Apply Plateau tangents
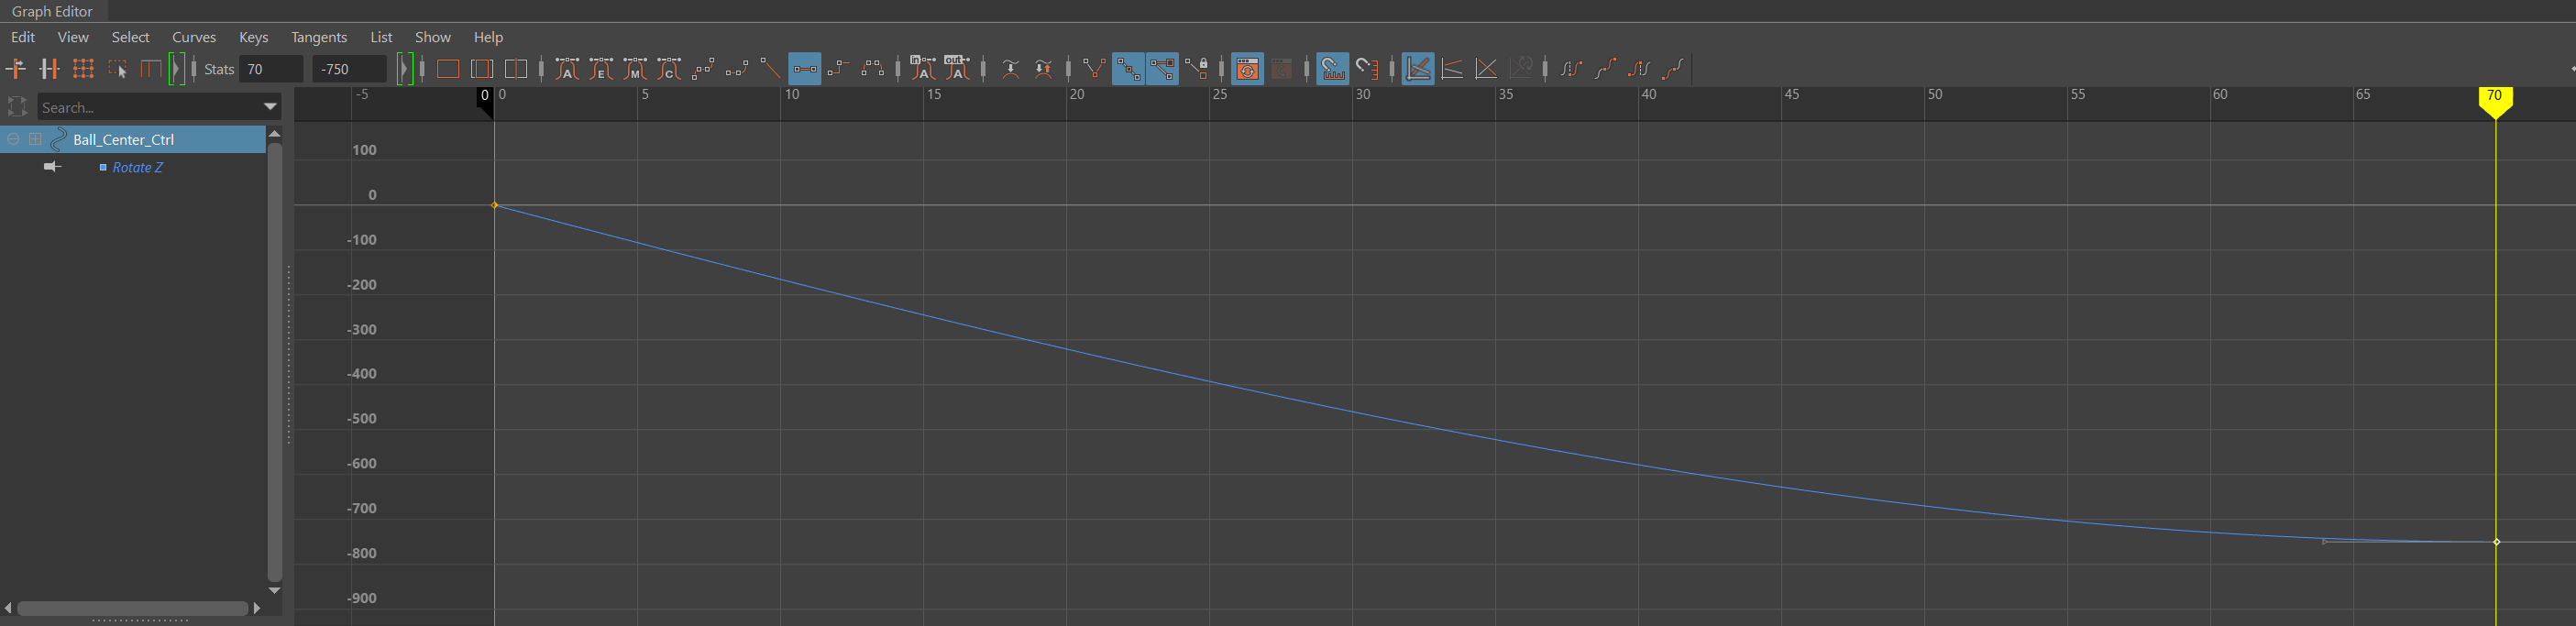Image resolution: width=2576 pixels, height=626 pixels. point(873,69)
